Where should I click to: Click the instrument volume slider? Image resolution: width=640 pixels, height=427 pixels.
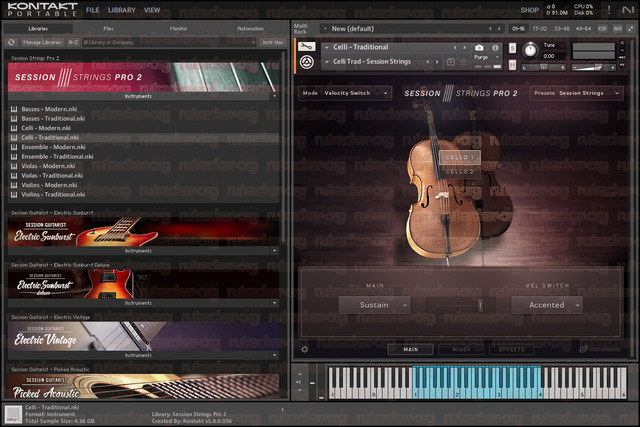[593, 67]
